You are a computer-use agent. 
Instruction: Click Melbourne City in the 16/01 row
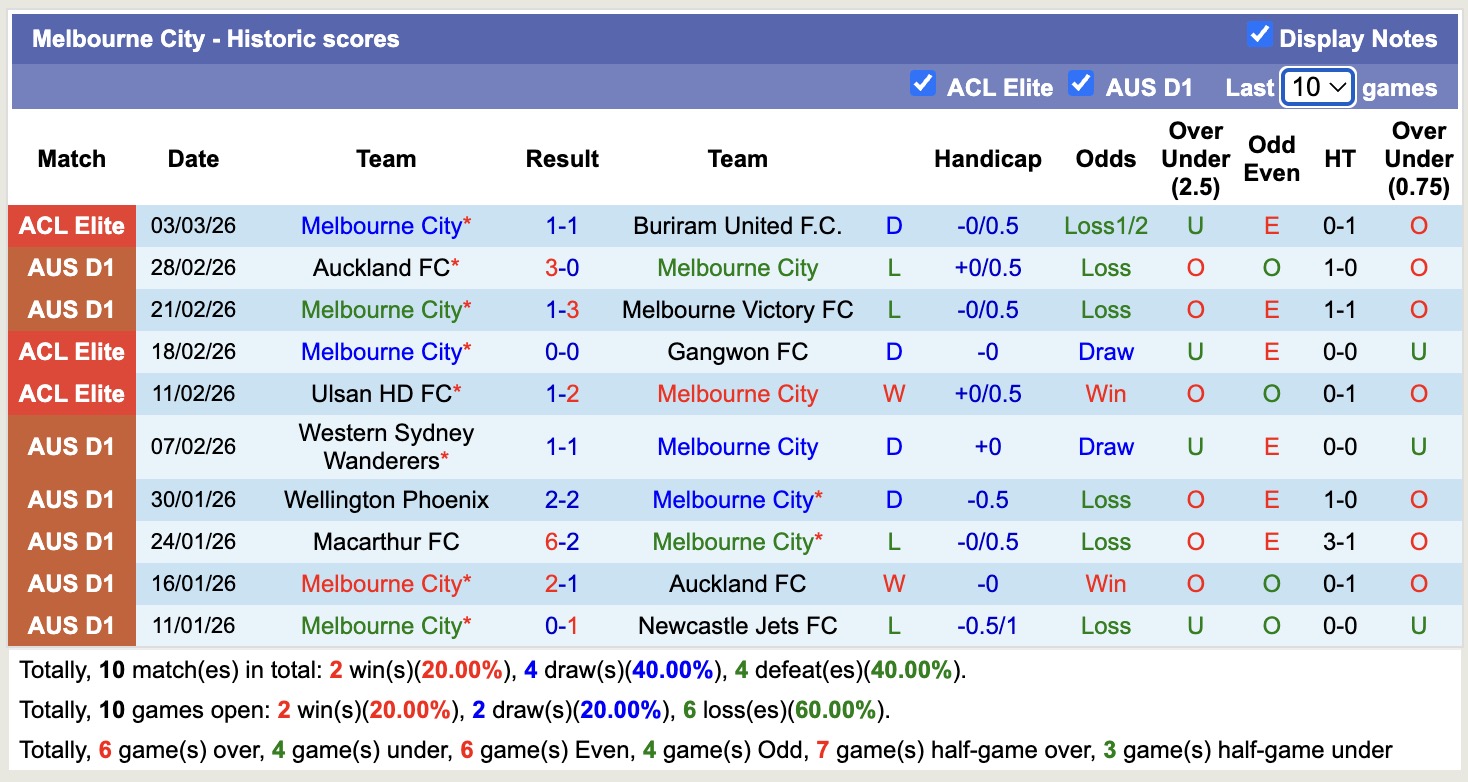386,583
